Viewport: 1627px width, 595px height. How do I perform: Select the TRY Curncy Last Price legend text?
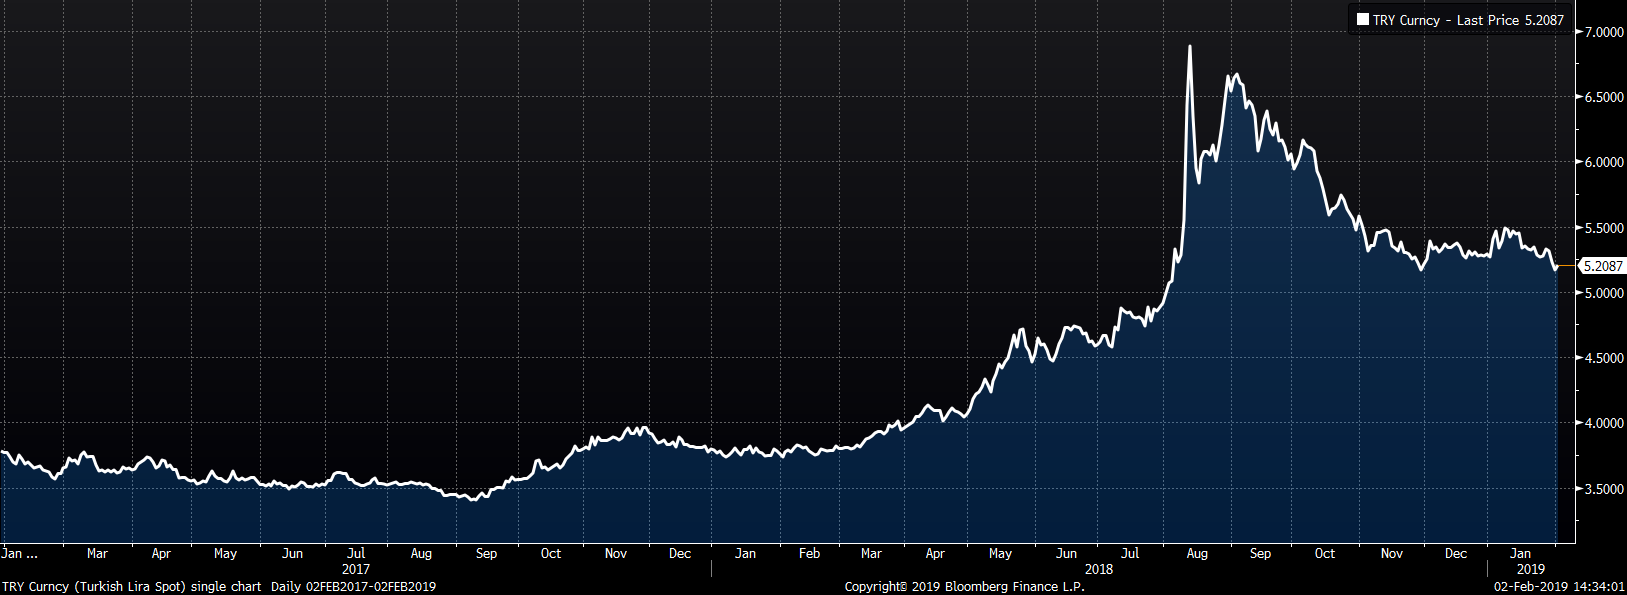pos(1467,20)
